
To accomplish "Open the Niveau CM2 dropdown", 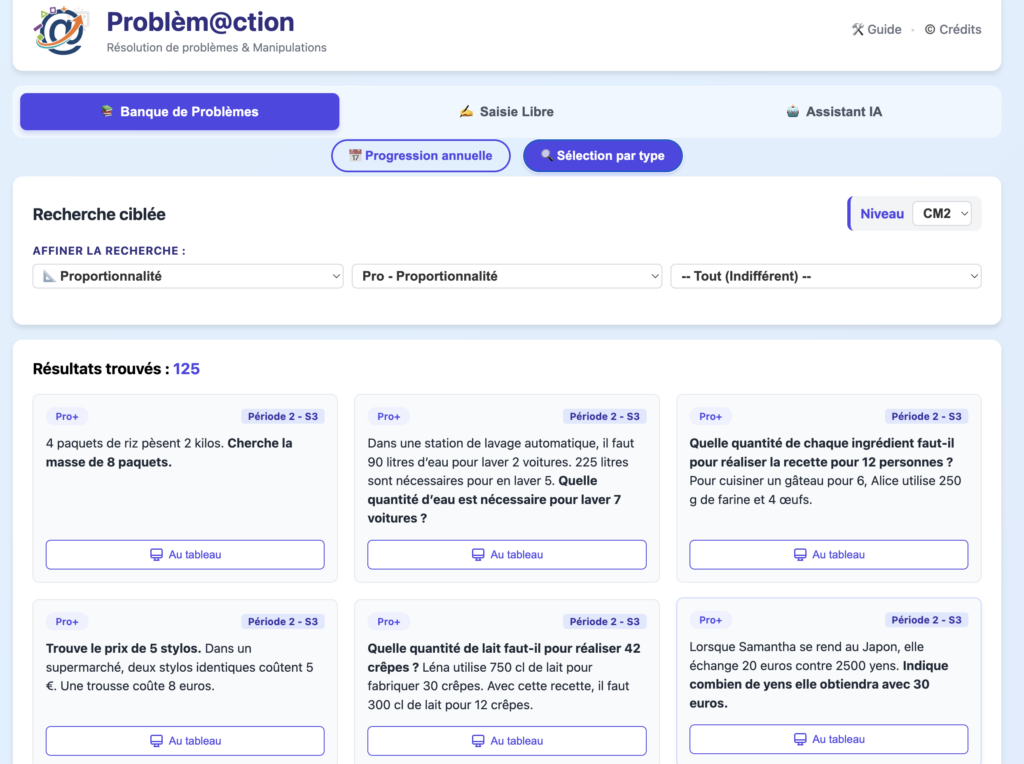I will [x=941, y=214].
